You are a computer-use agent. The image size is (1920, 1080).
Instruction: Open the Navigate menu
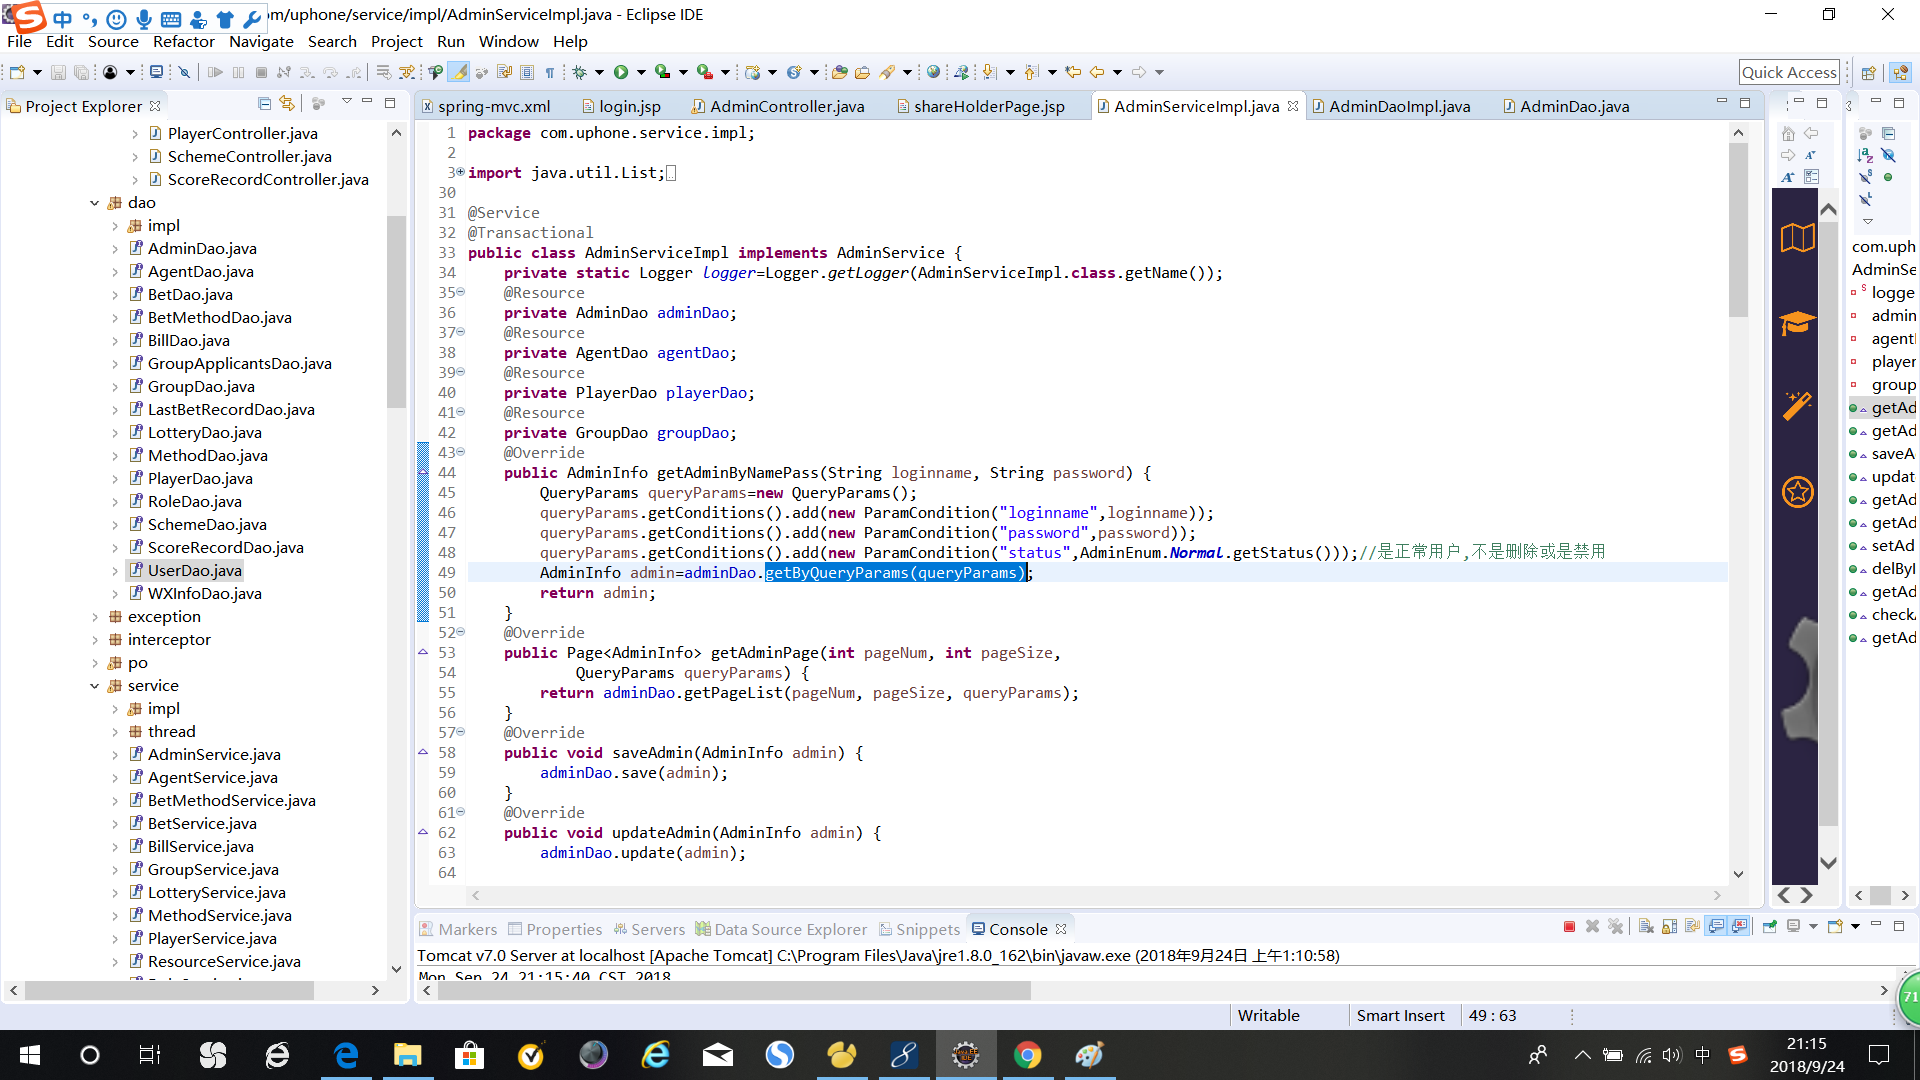261,41
